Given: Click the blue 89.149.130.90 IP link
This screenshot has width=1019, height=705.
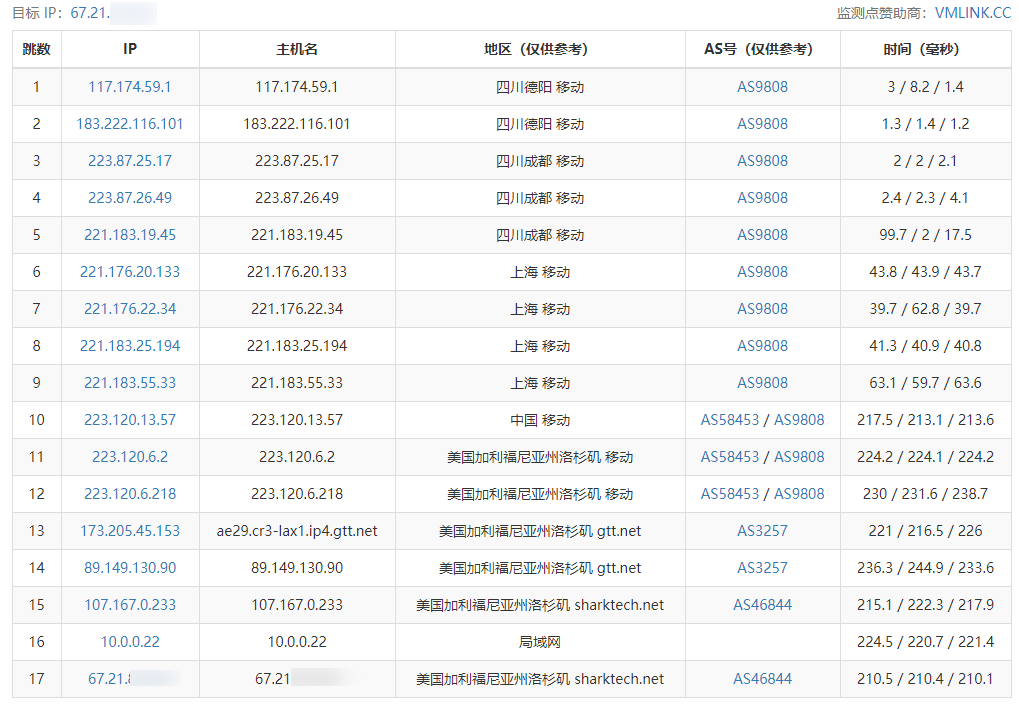Looking at the screenshot, I should pos(130,568).
